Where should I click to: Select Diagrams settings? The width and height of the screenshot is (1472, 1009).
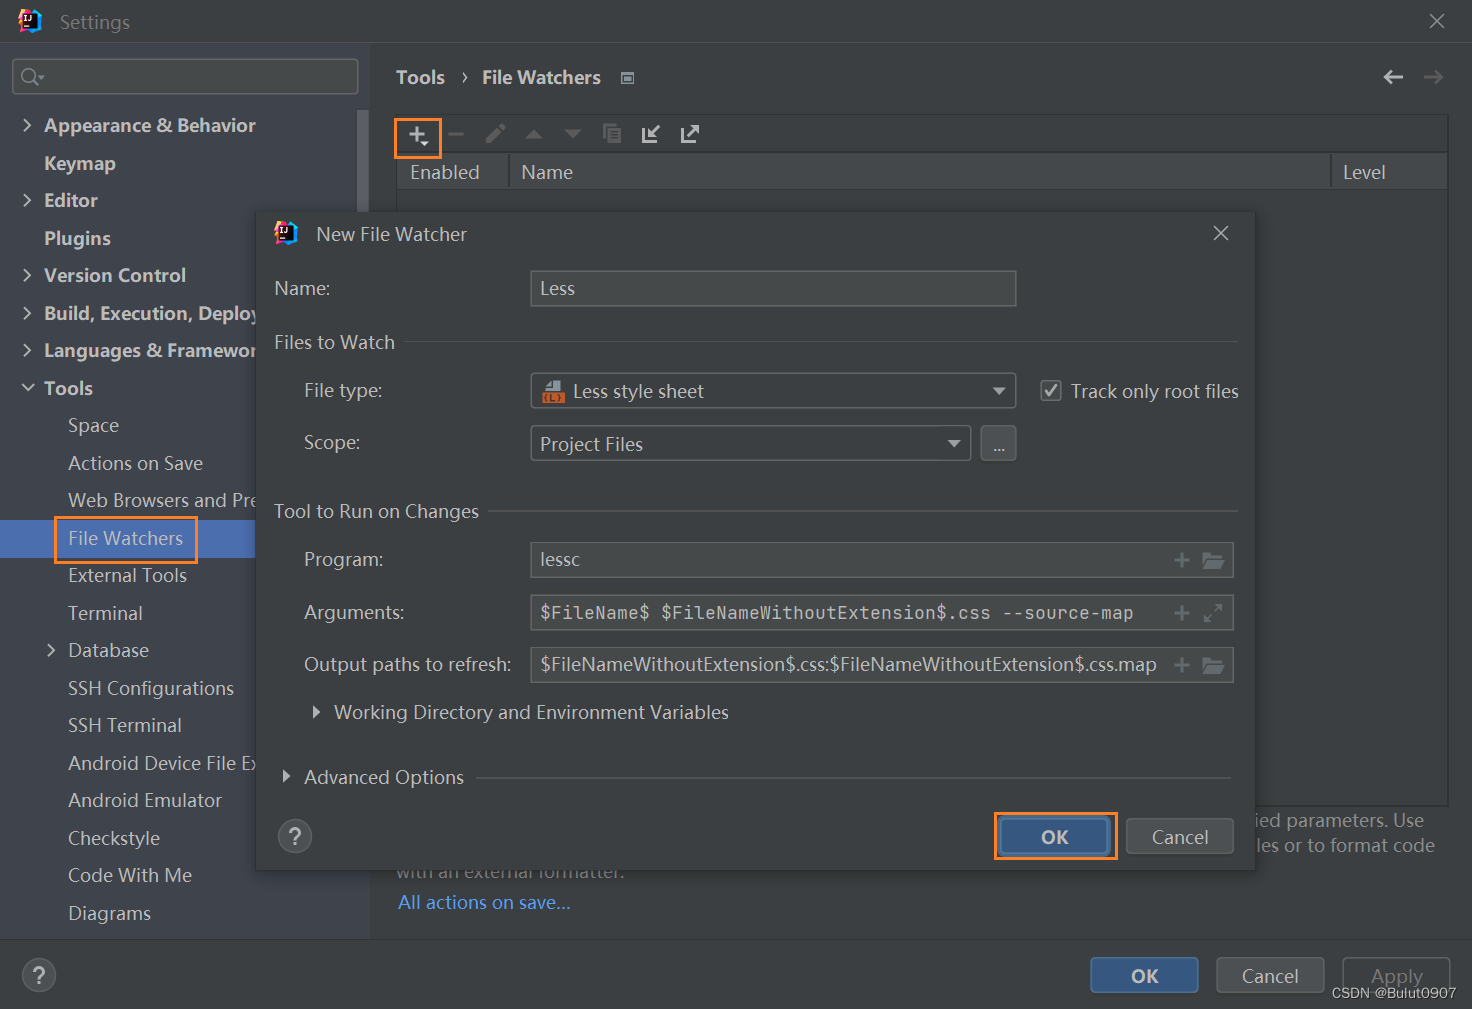pos(109,913)
